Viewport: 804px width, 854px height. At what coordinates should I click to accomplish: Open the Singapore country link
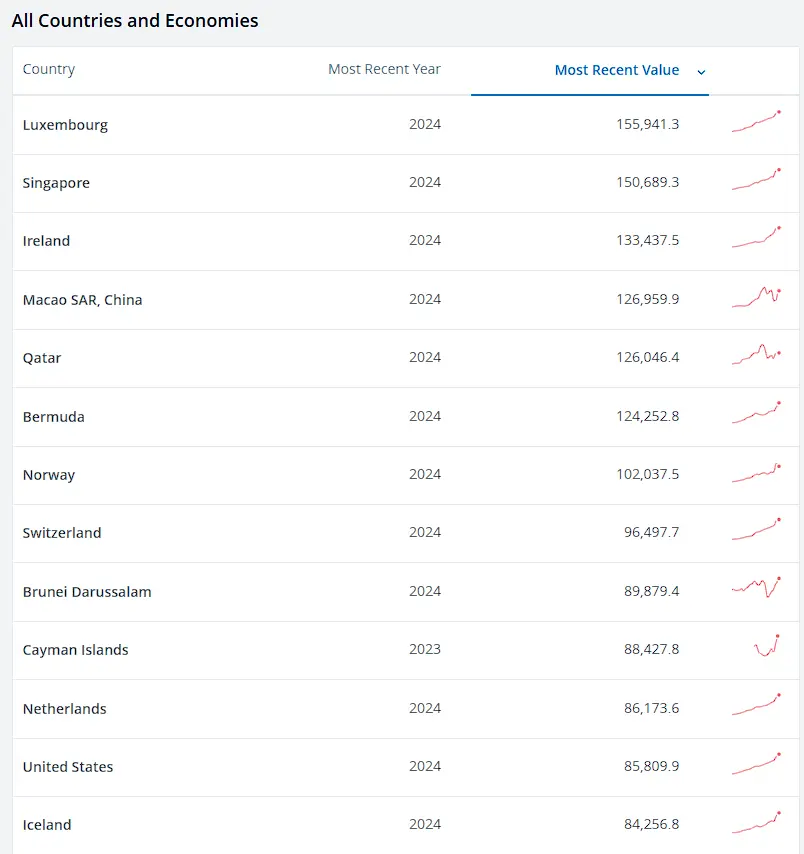(x=56, y=183)
